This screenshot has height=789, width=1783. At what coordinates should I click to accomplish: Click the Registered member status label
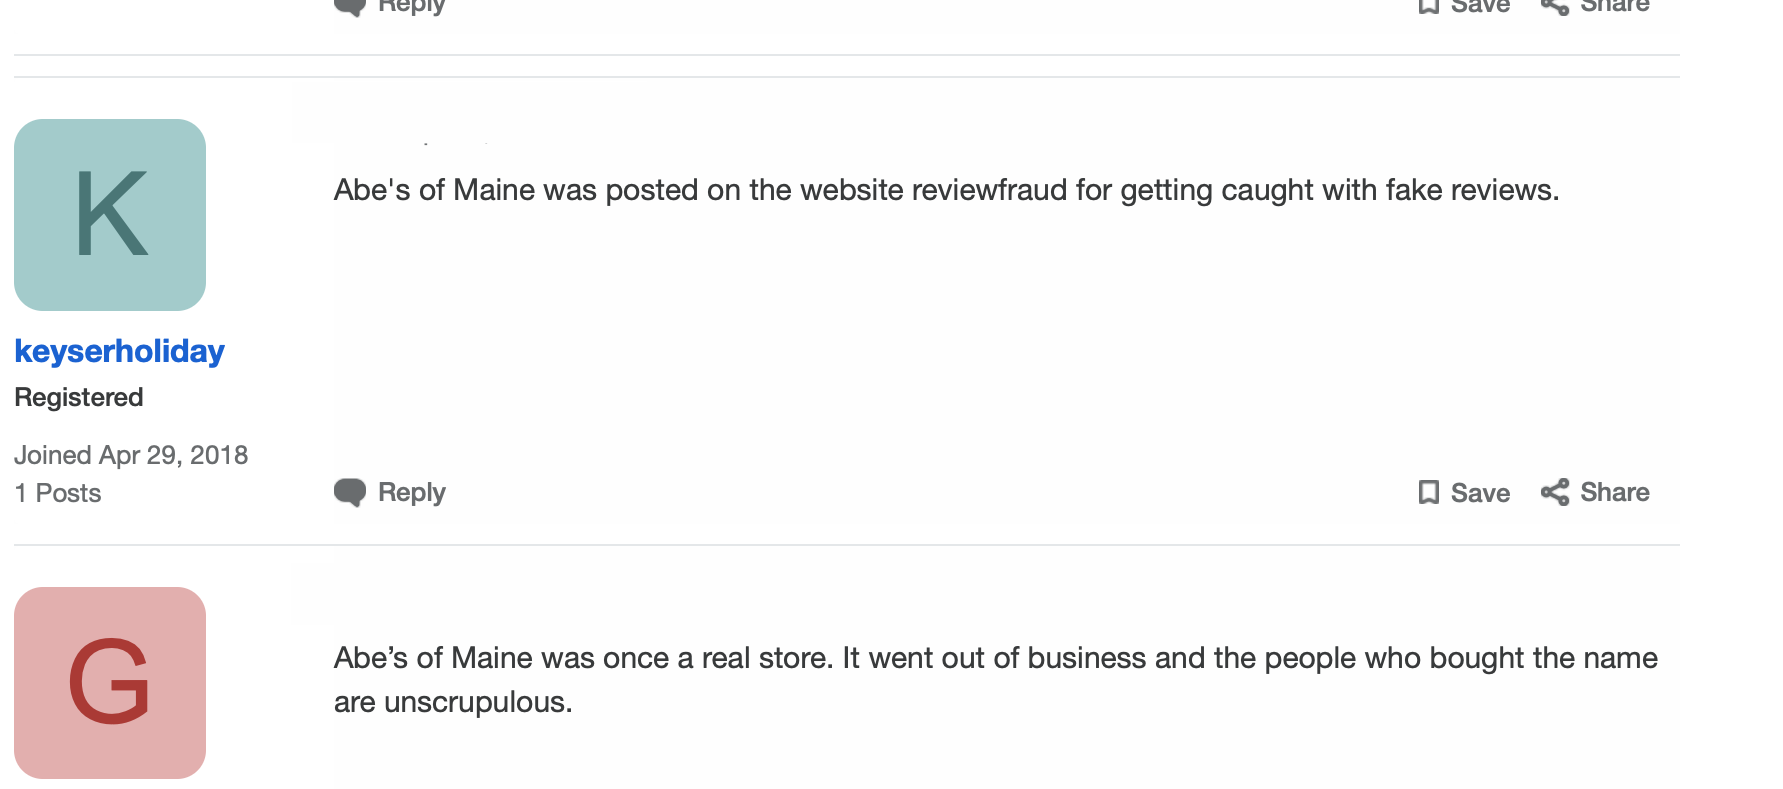79,397
